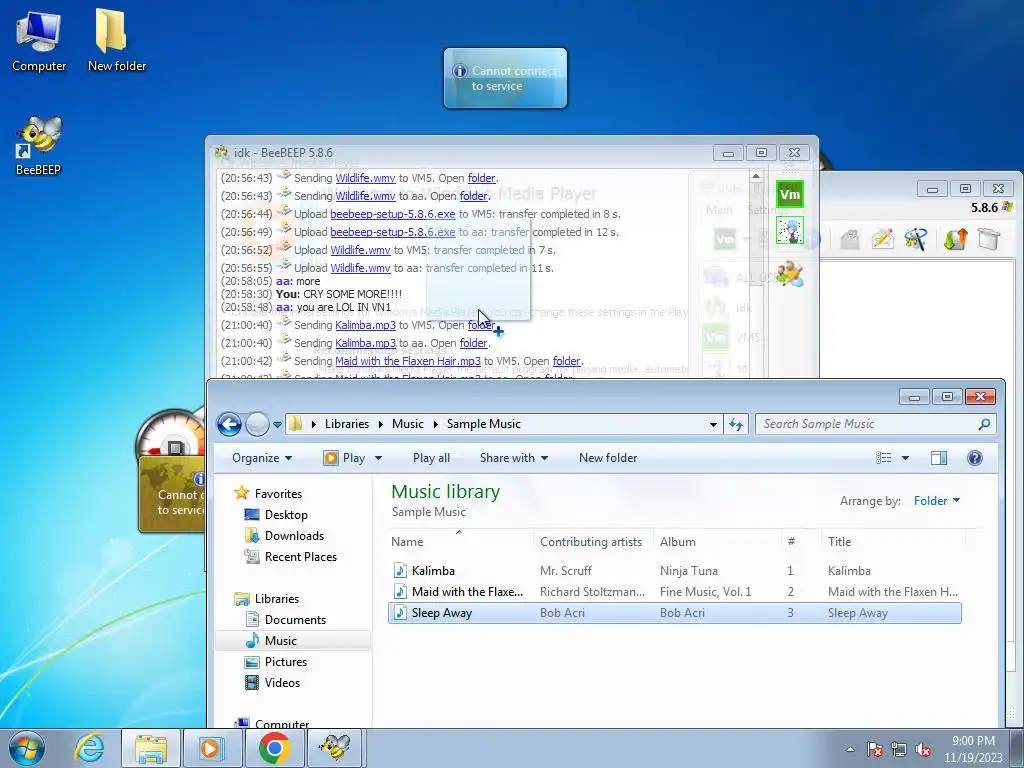Click the Explorer search magnifier icon
The image size is (1024, 768).
coord(984,424)
